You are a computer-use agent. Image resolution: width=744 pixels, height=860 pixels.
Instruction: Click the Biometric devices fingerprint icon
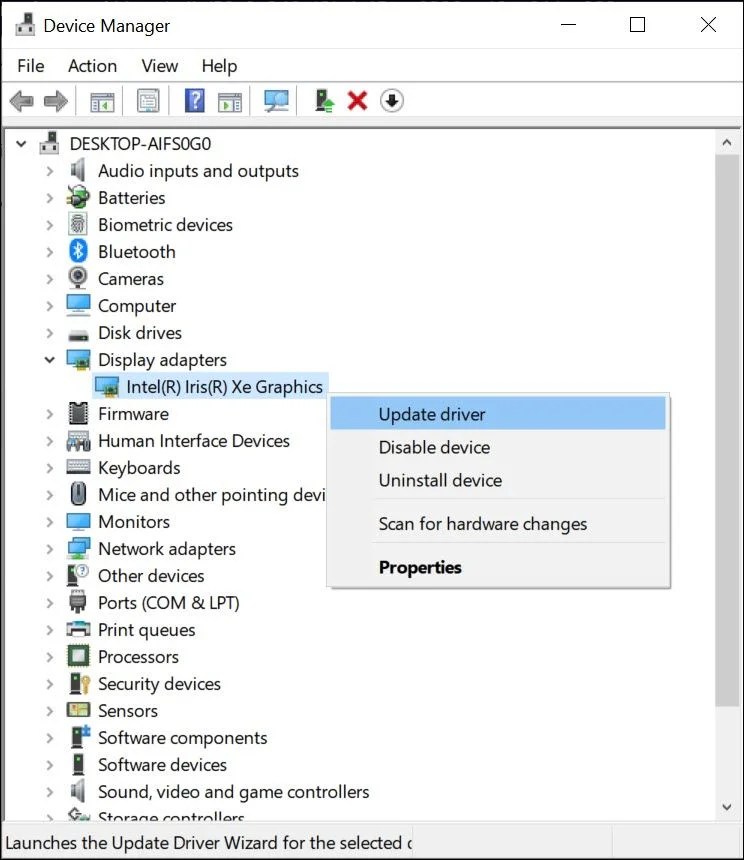tap(78, 224)
